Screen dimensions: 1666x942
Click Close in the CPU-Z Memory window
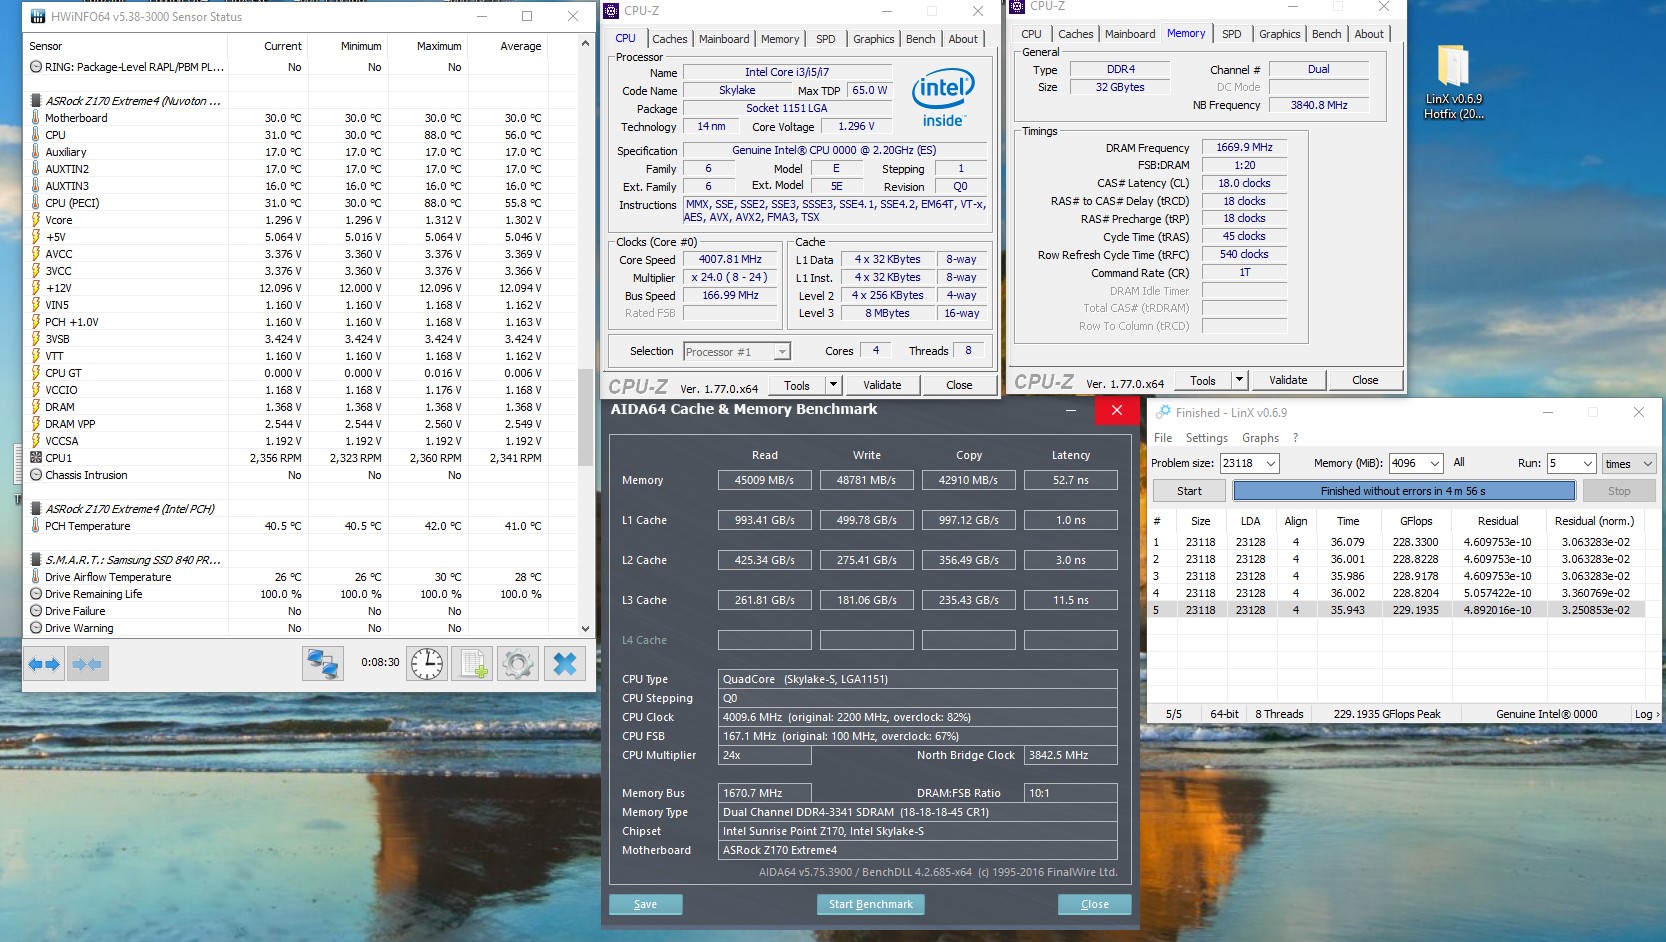[1365, 380]
